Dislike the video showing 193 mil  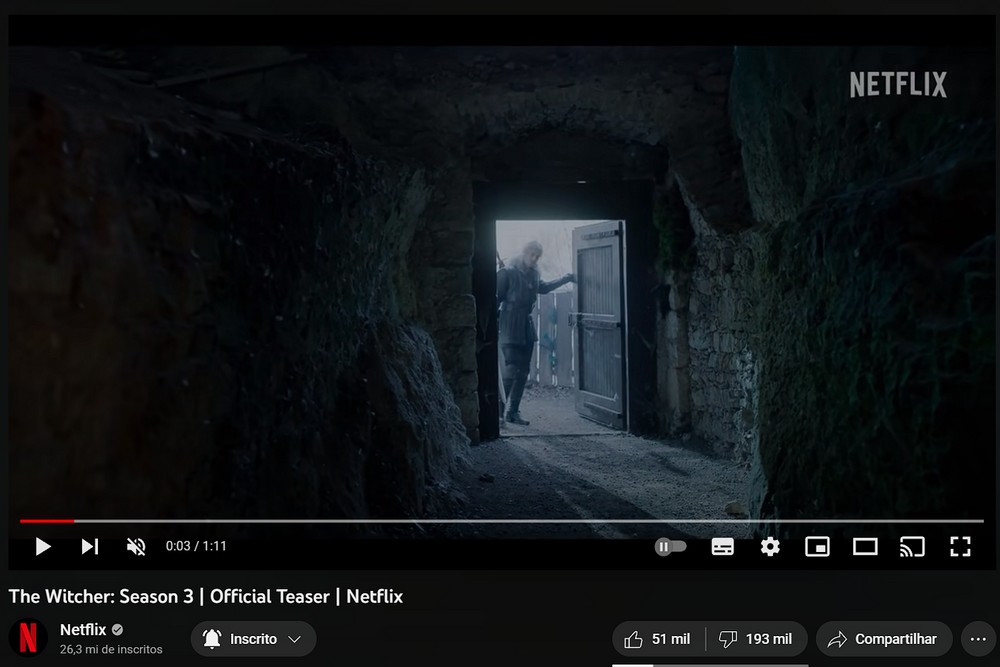756,639
